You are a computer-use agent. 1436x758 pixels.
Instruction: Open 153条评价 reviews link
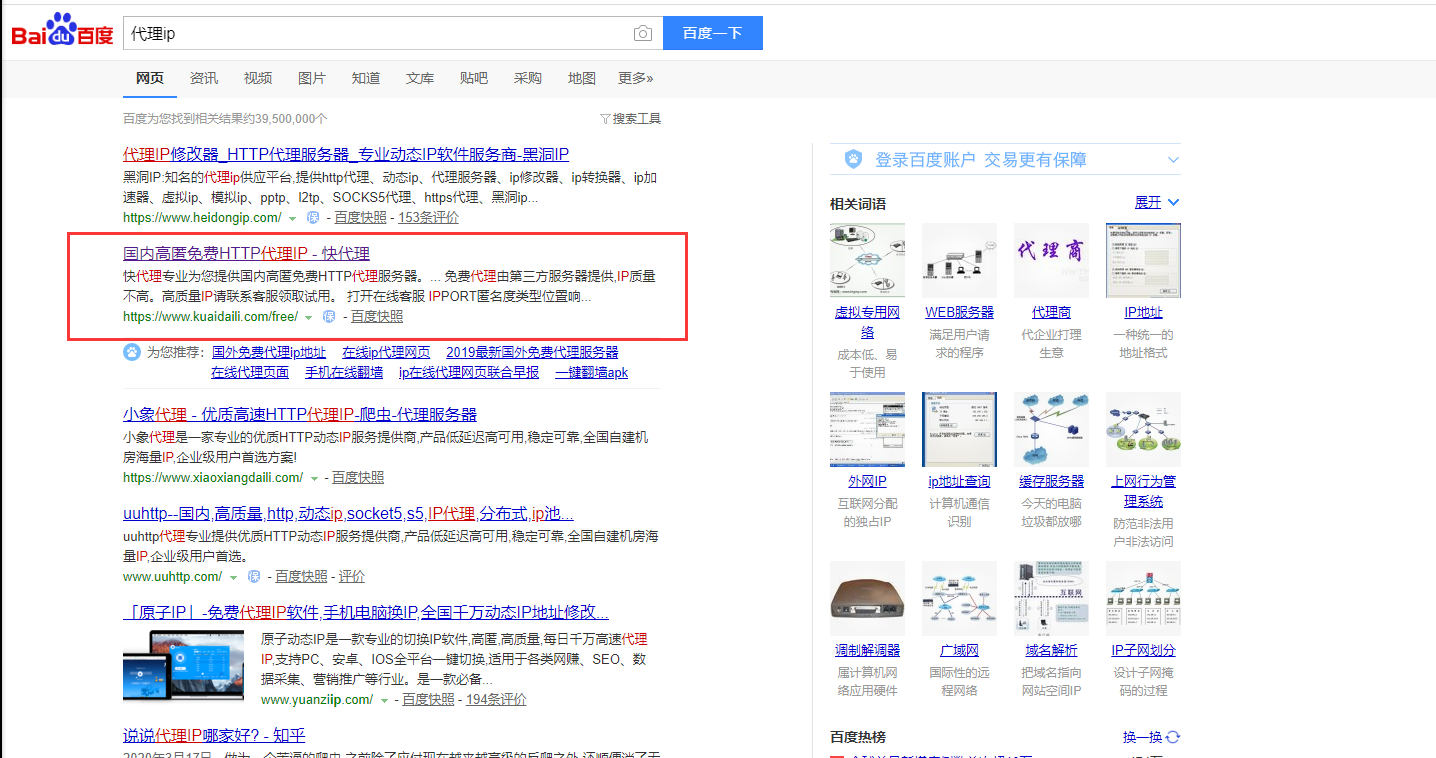429,218
